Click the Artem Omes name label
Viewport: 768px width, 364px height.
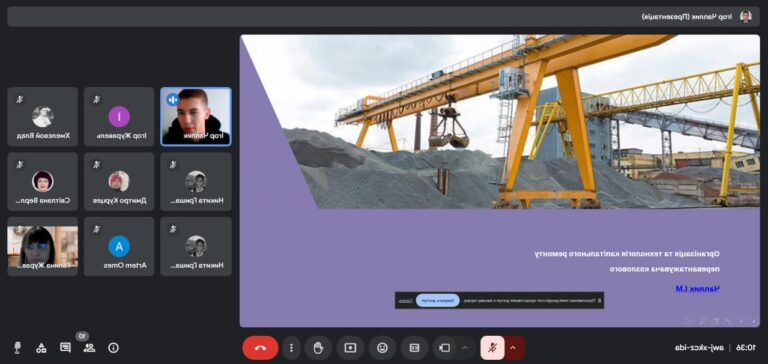coord(125,266)
